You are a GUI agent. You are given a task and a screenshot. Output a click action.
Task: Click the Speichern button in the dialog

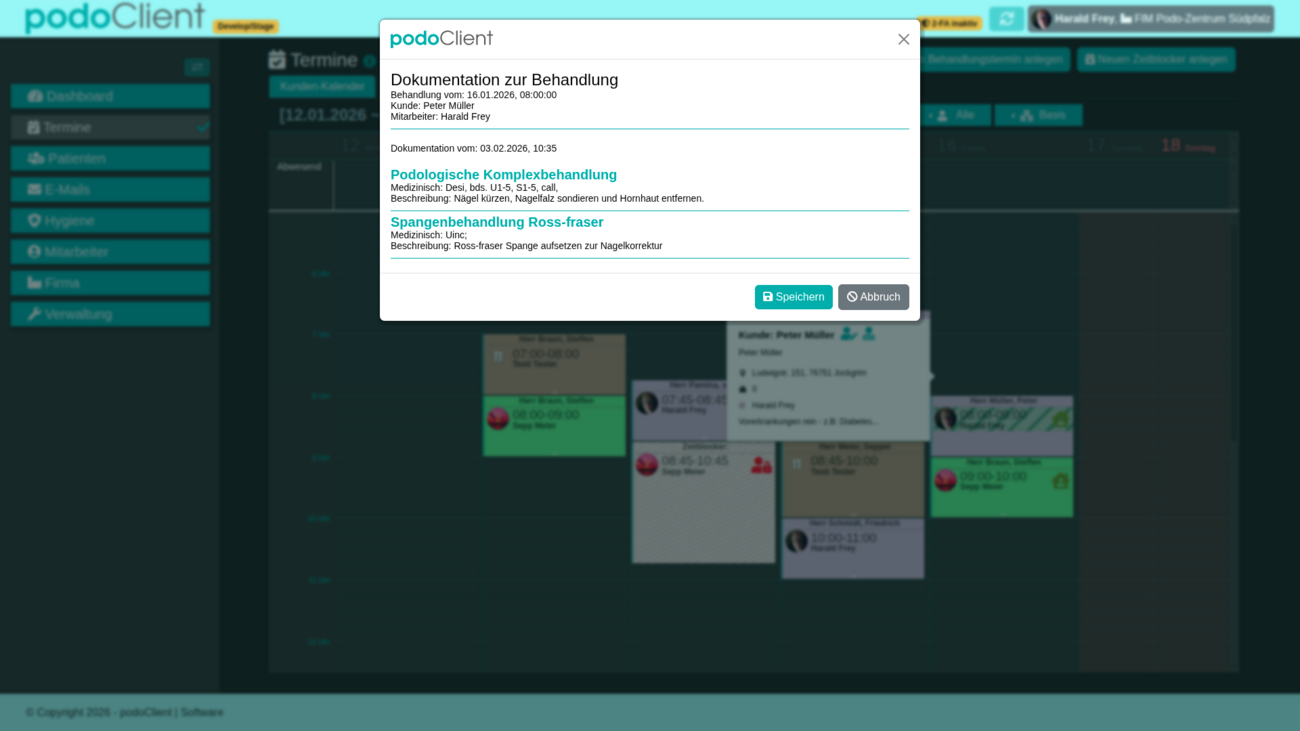tap(793, 297)
